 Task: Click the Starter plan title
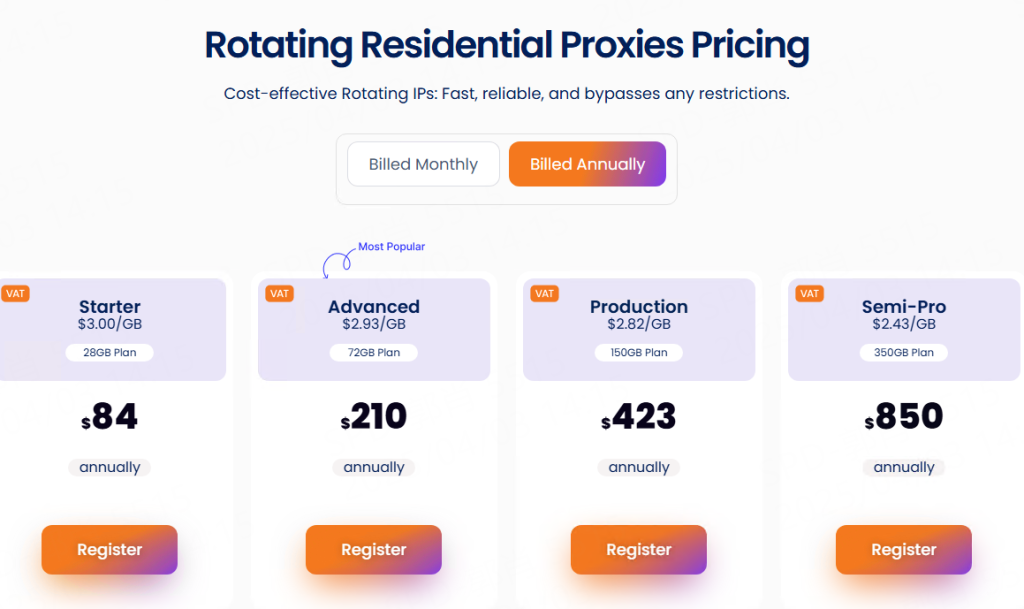coord(109,306)
